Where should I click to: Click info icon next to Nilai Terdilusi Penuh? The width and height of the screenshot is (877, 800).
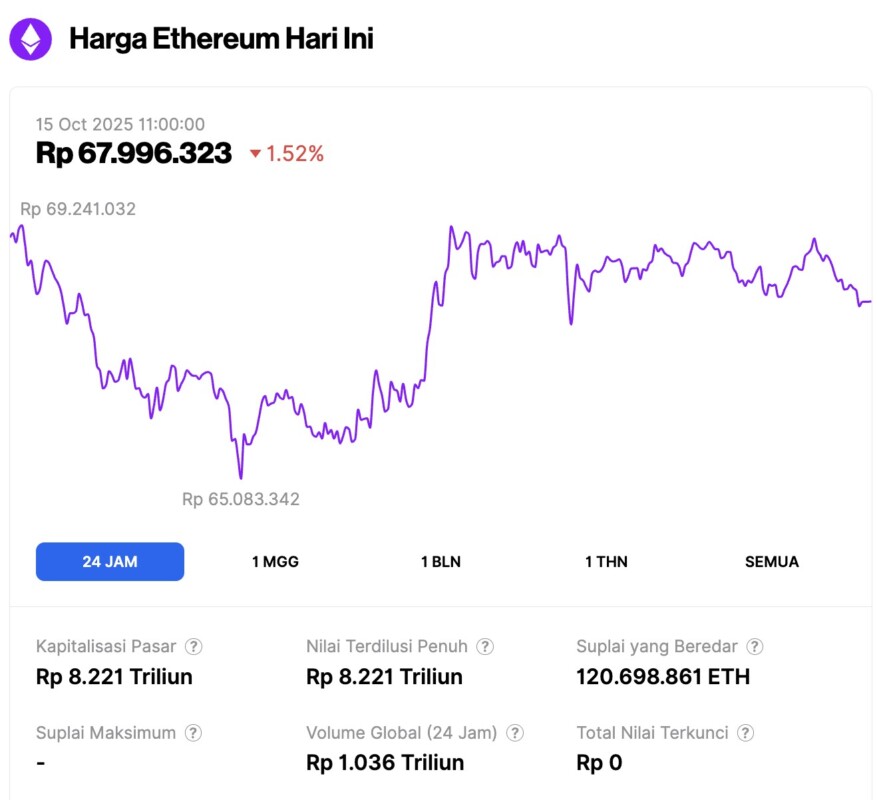485,647
